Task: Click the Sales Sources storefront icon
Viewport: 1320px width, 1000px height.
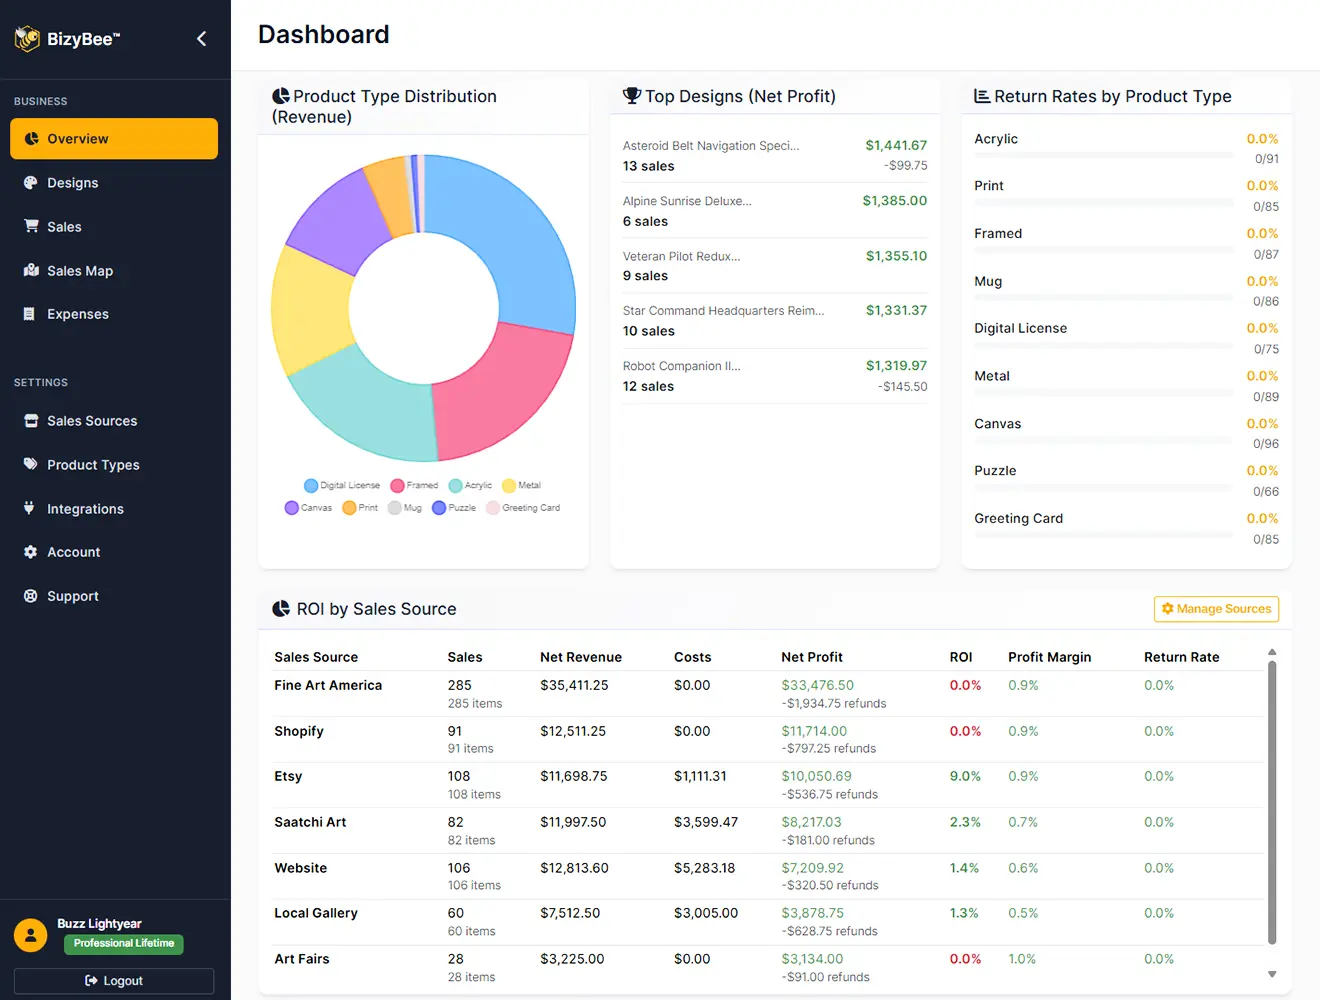Action: click(x=31, y=421)
